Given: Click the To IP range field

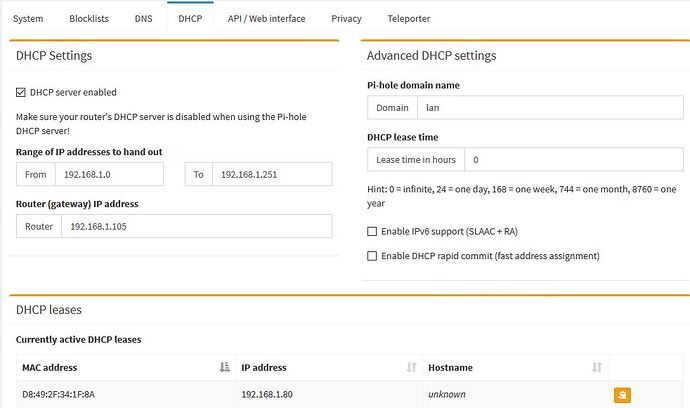Looking at the screenshot, I should point(271,175).
